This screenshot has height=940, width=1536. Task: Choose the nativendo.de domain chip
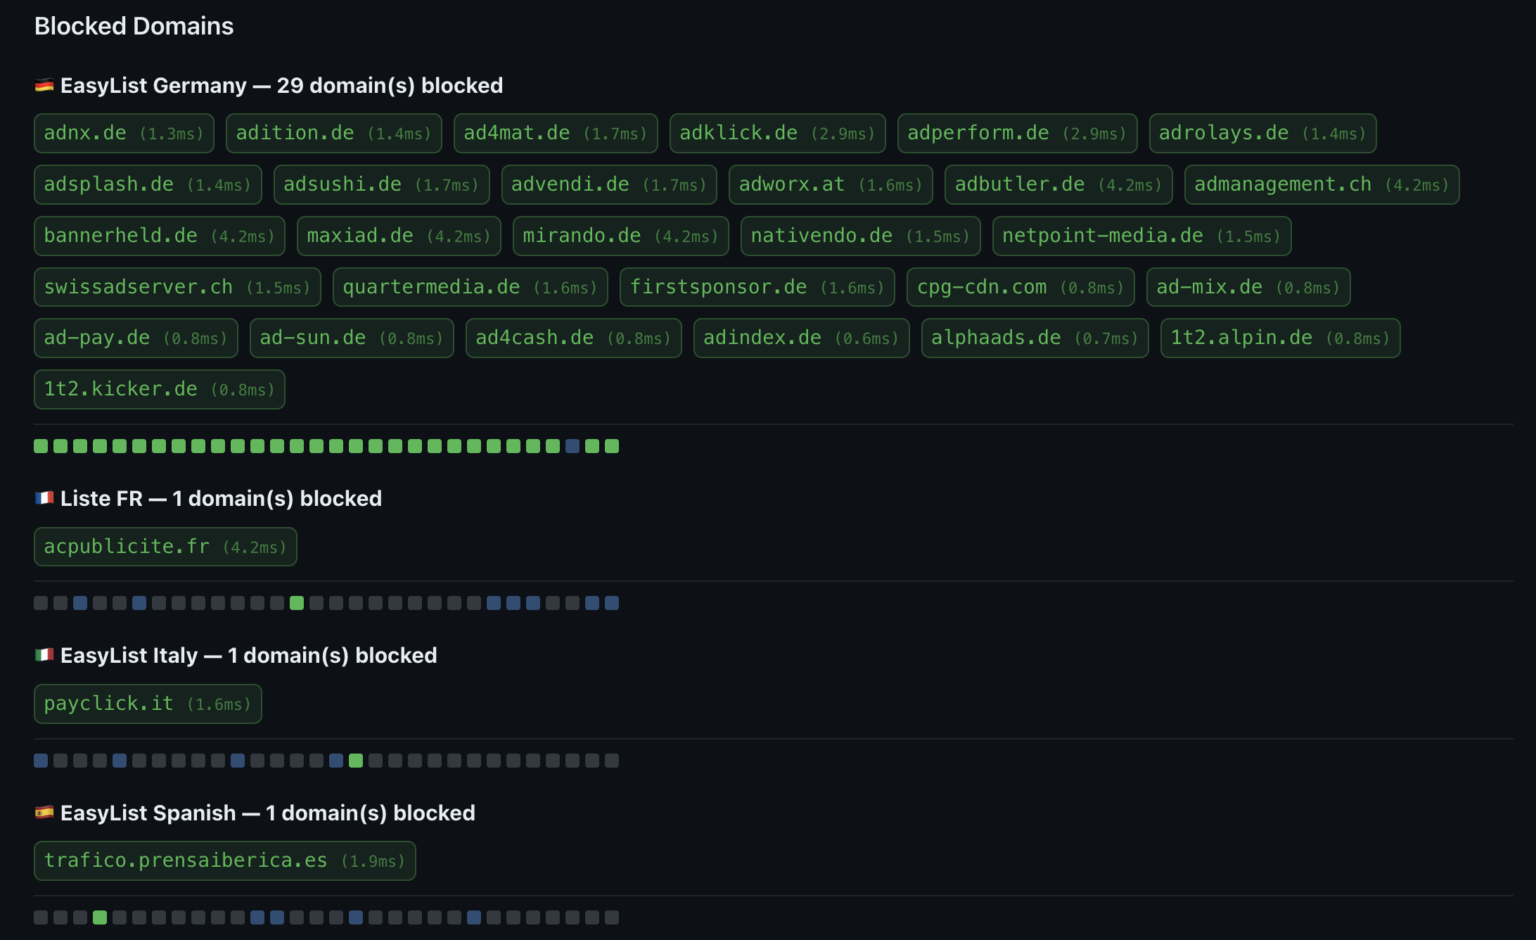[x=861, y=236]
